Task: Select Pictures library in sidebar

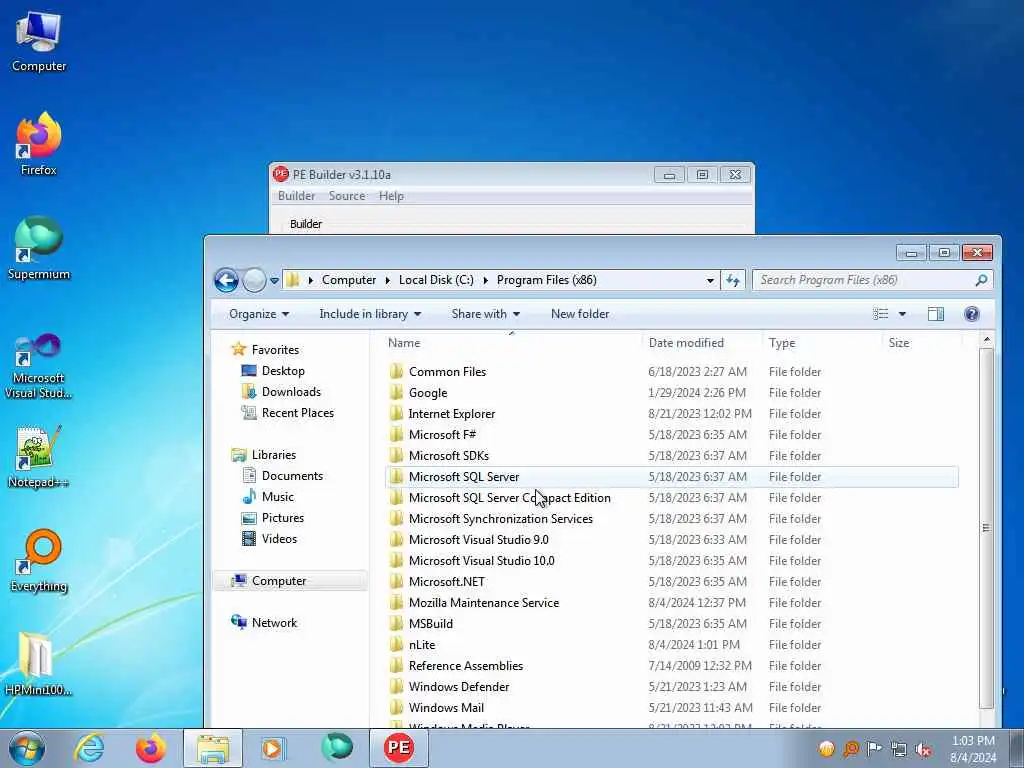Action: 283,517
